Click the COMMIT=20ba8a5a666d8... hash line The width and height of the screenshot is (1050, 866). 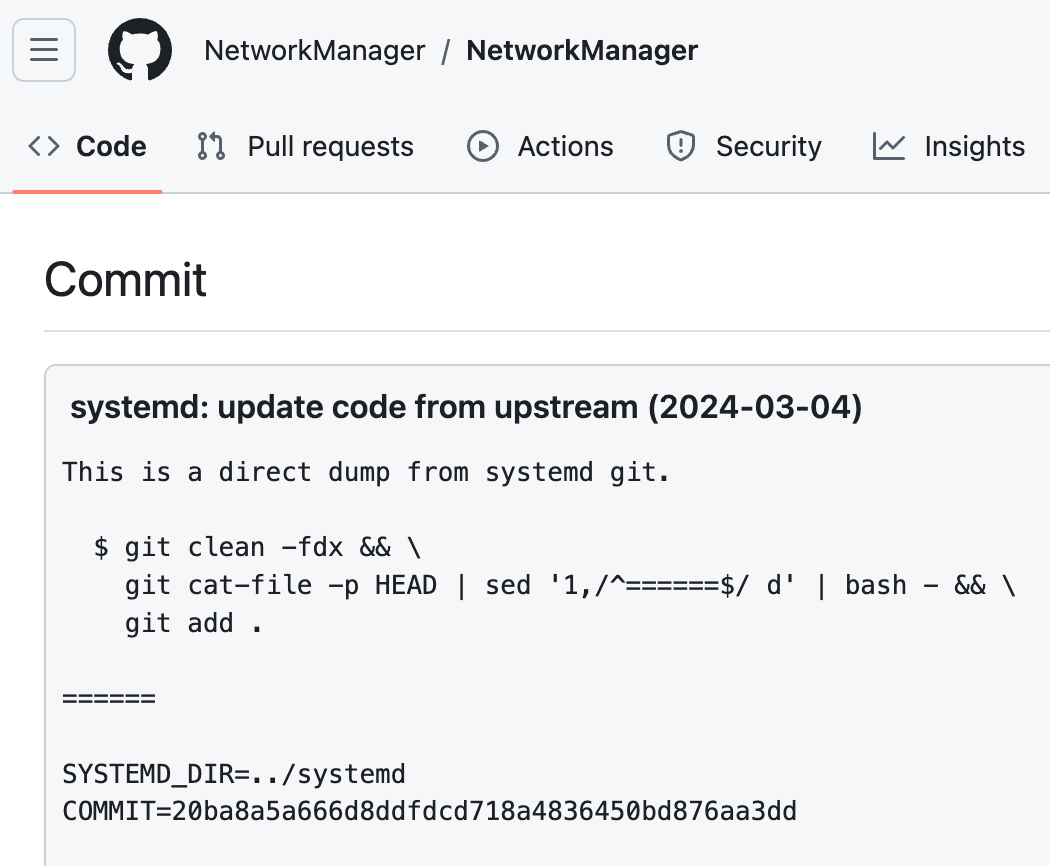coord(429,811)
